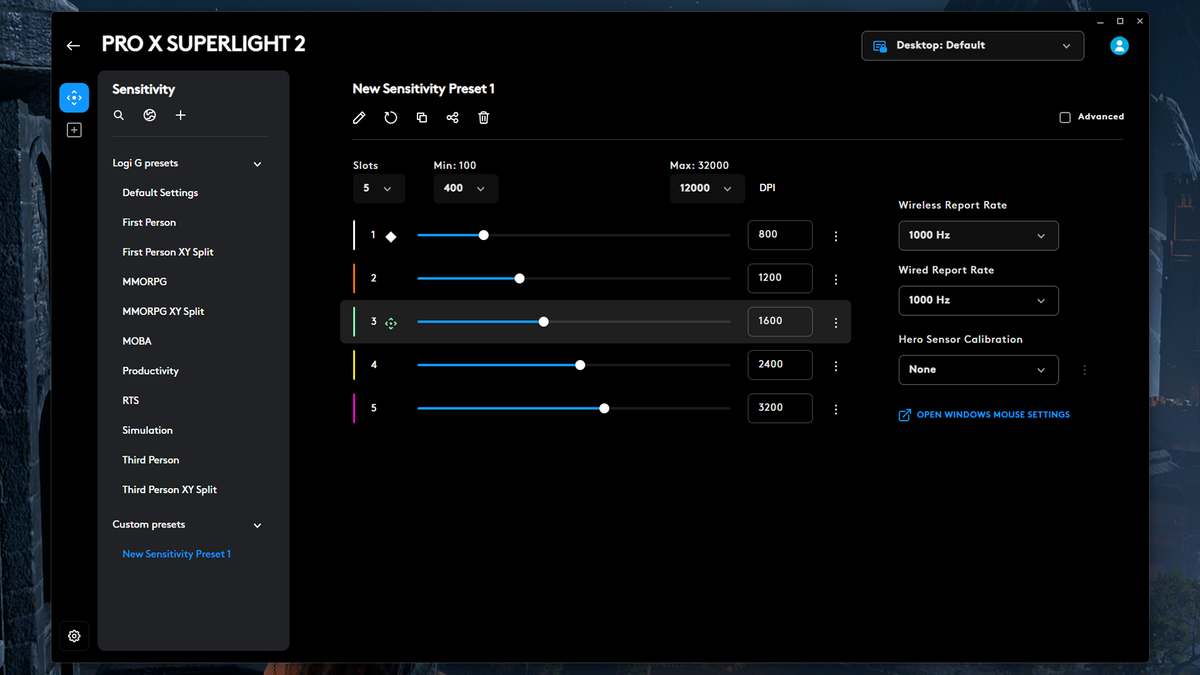Open three-dot menu beside Hero Sensor Calibration
The width and height of the screenshot is (1200, 675).
click(1085, 370)
